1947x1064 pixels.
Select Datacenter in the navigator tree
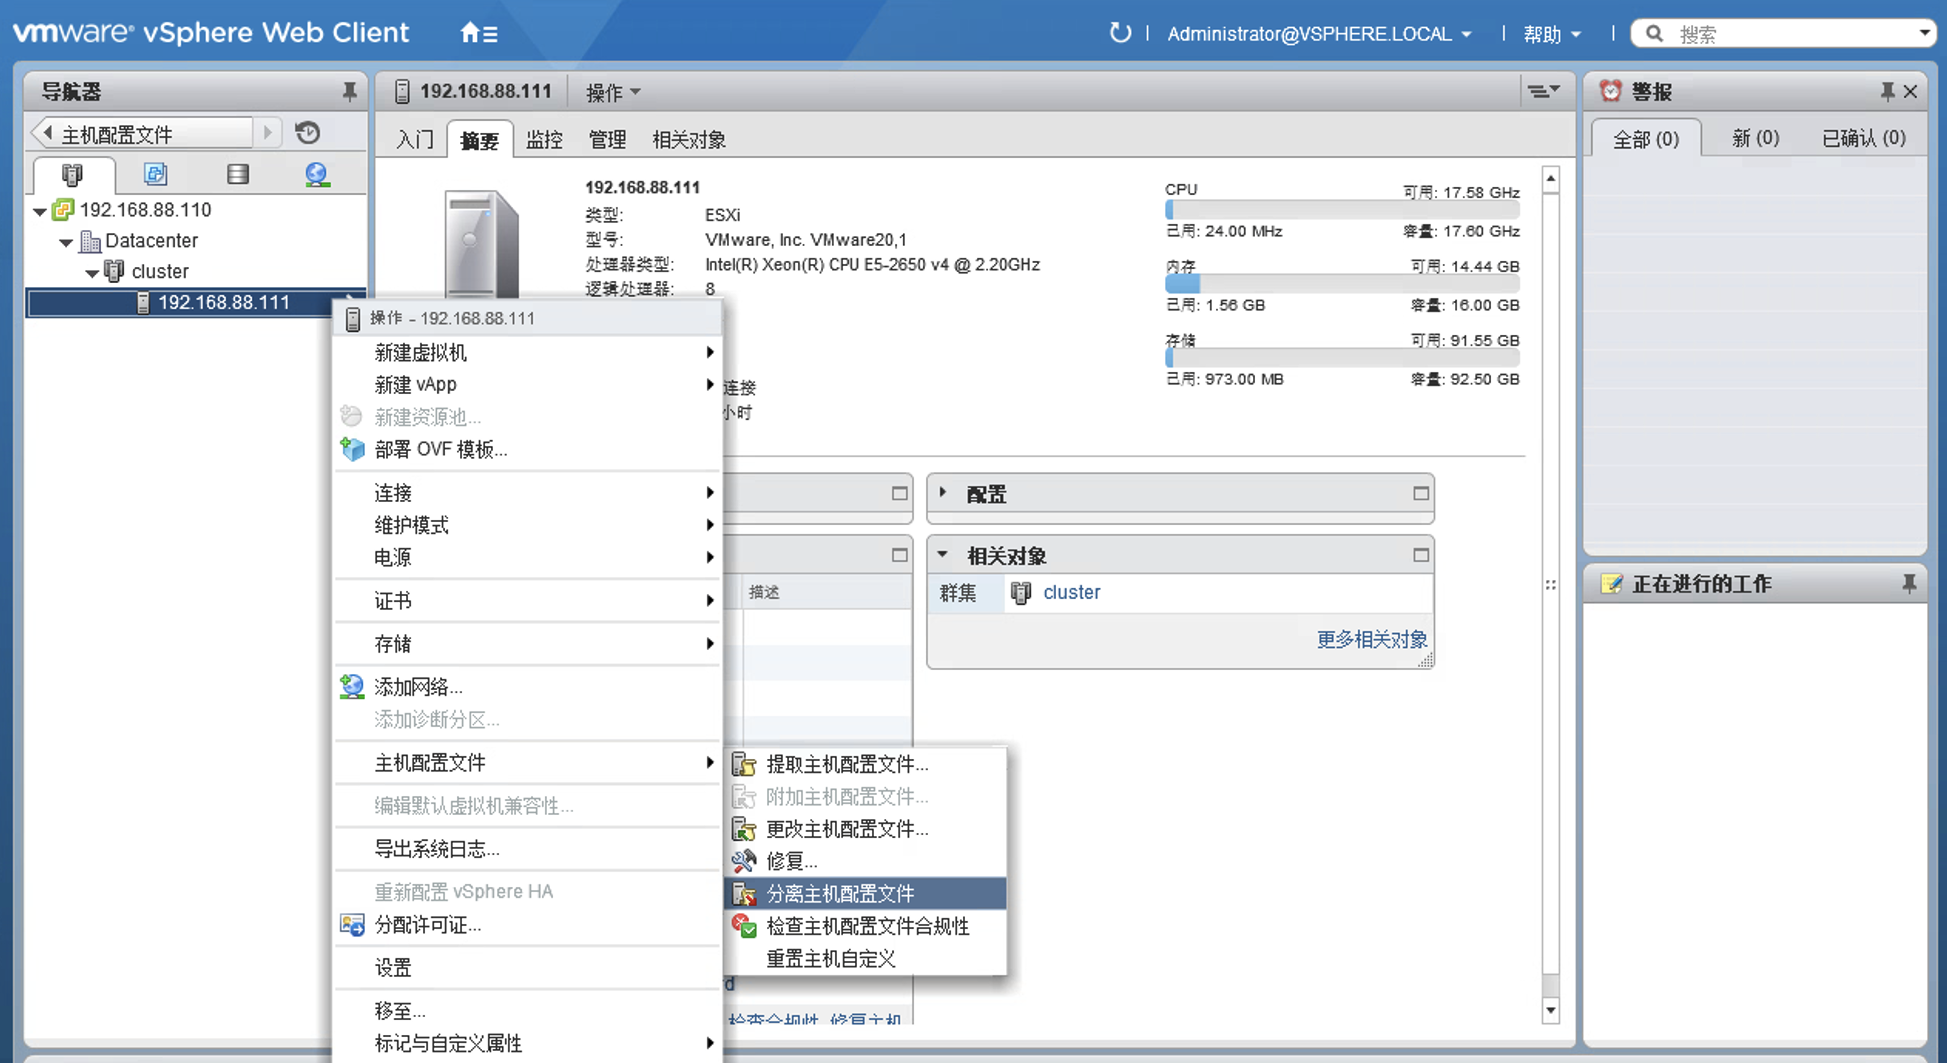151,241
